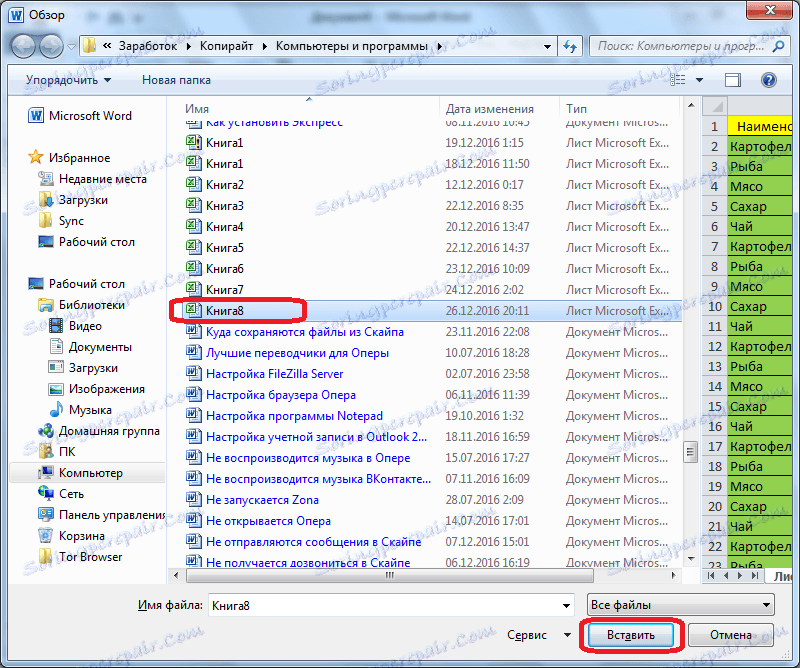800x668 pixels.
Task: Click the Tor Browser folder icon
Action: tap(45, 556)
